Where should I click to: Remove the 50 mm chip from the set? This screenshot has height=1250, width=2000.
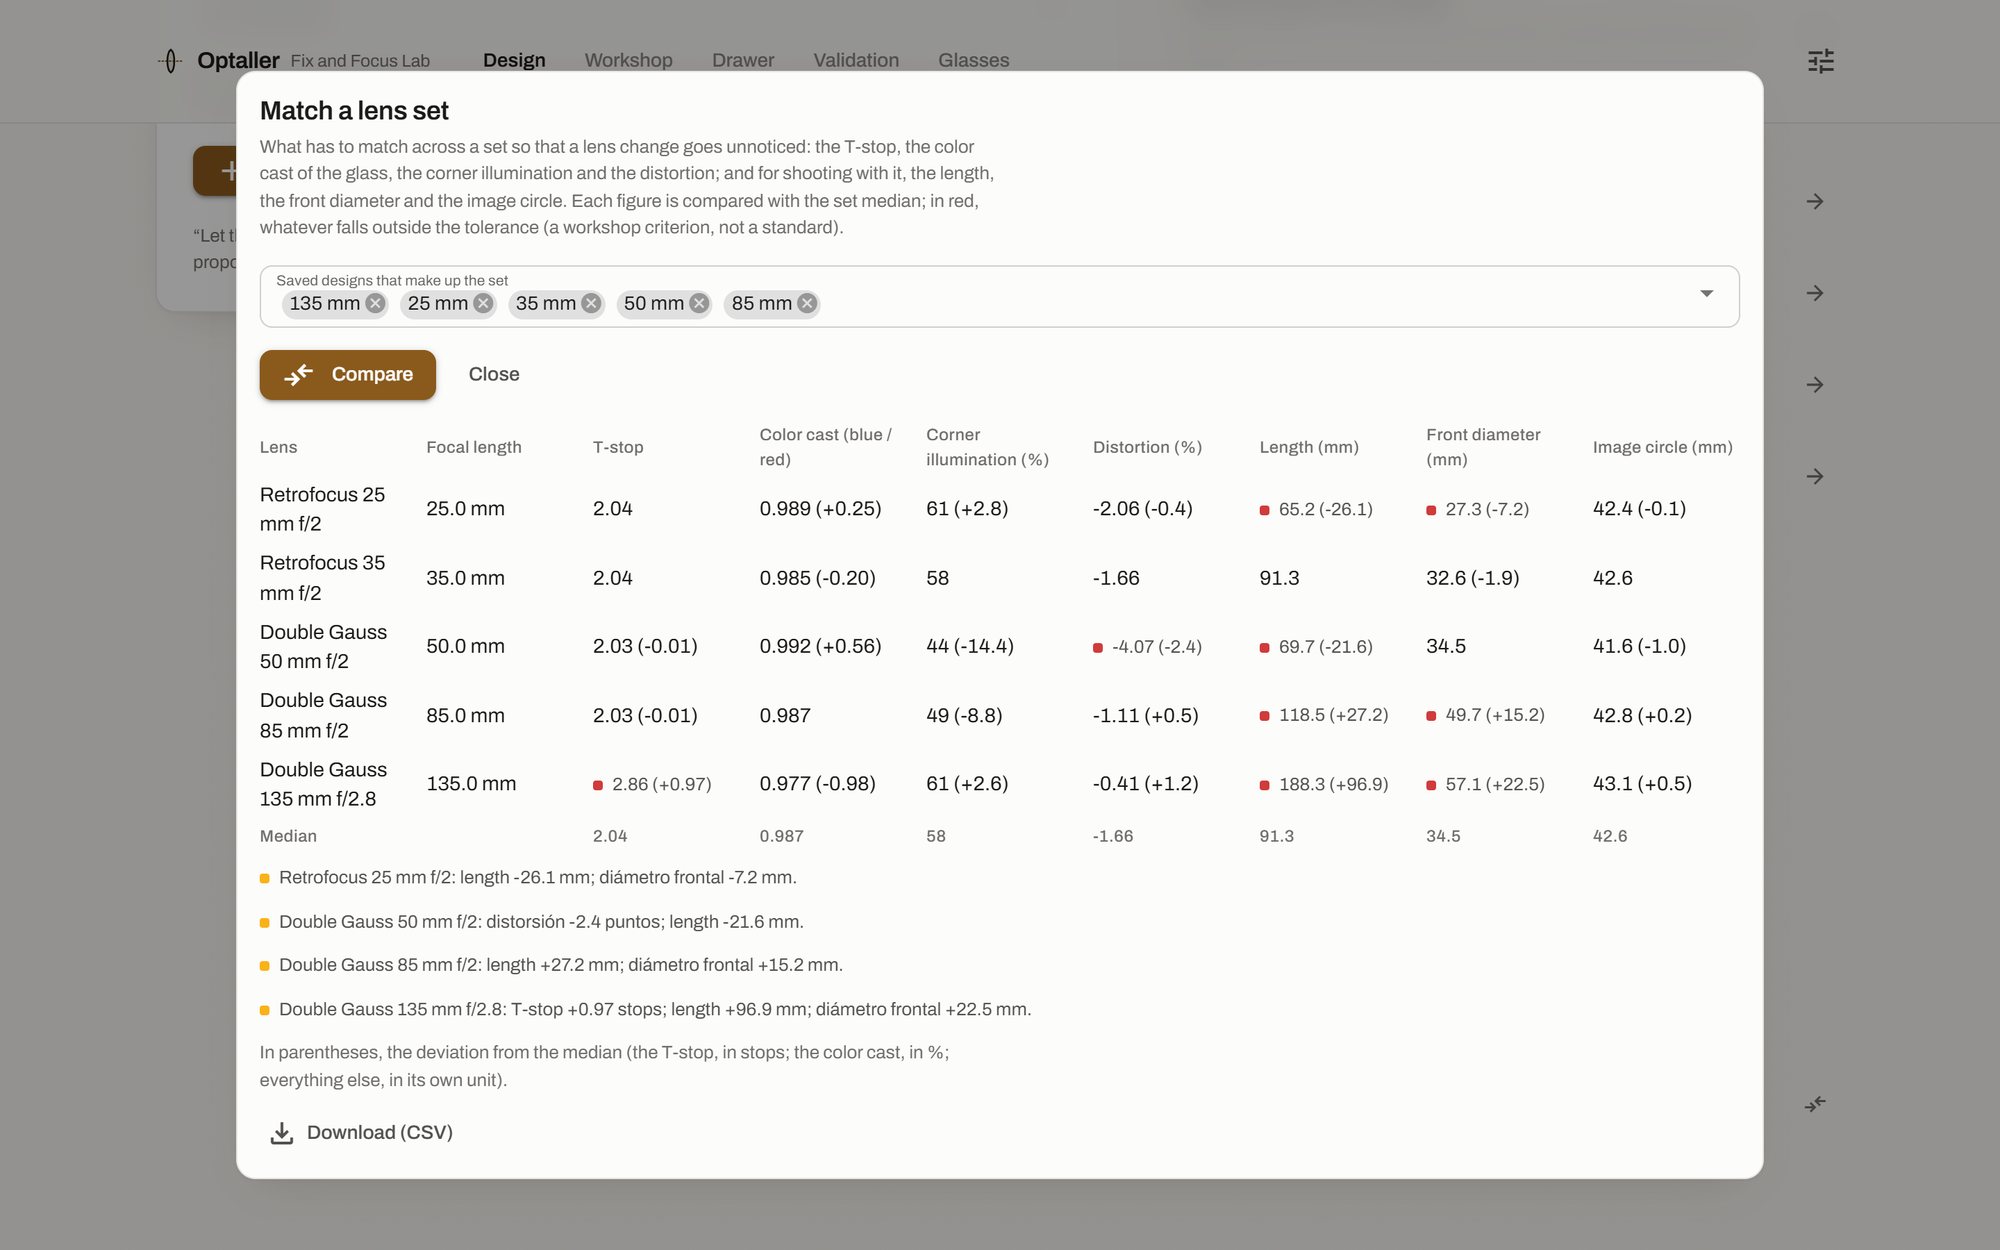tap(699, 303)
